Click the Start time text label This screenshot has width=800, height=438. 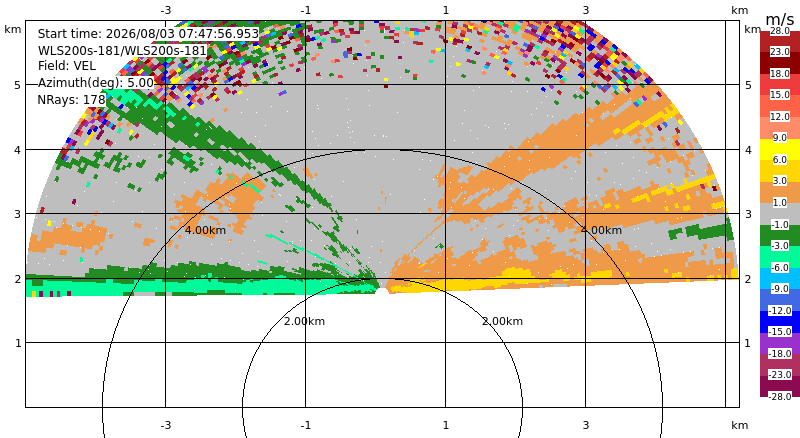[x=148, y=34]
